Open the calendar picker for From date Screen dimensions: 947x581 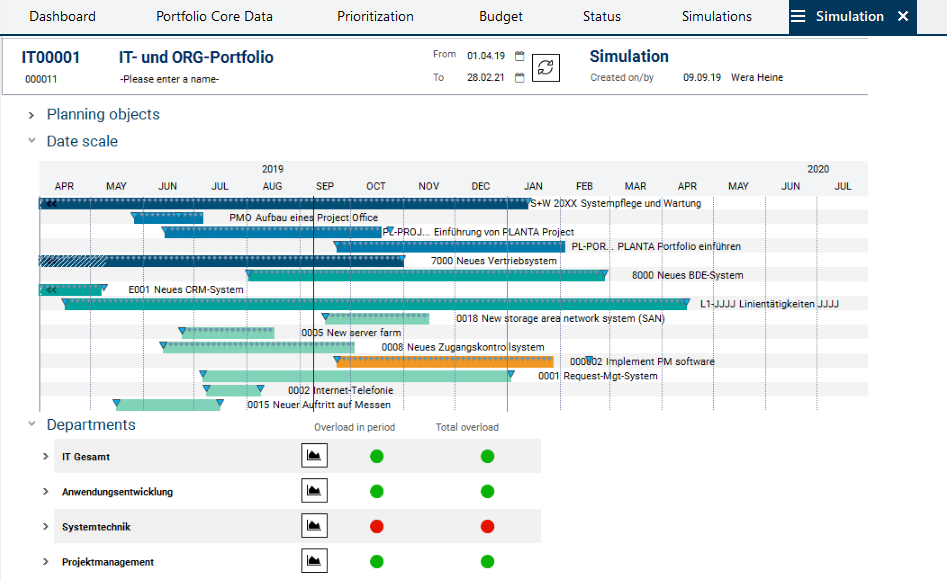[x=519, y=56]
